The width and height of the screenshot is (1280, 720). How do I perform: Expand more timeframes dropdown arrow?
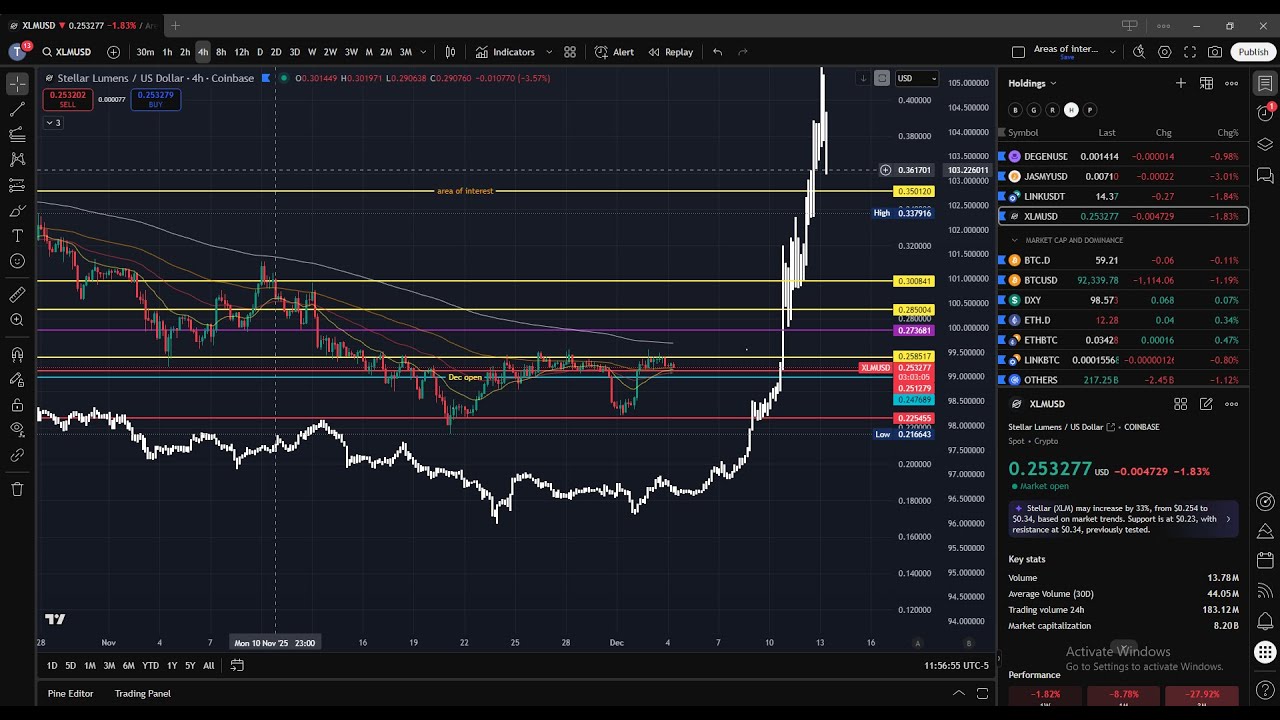point(423,52)
